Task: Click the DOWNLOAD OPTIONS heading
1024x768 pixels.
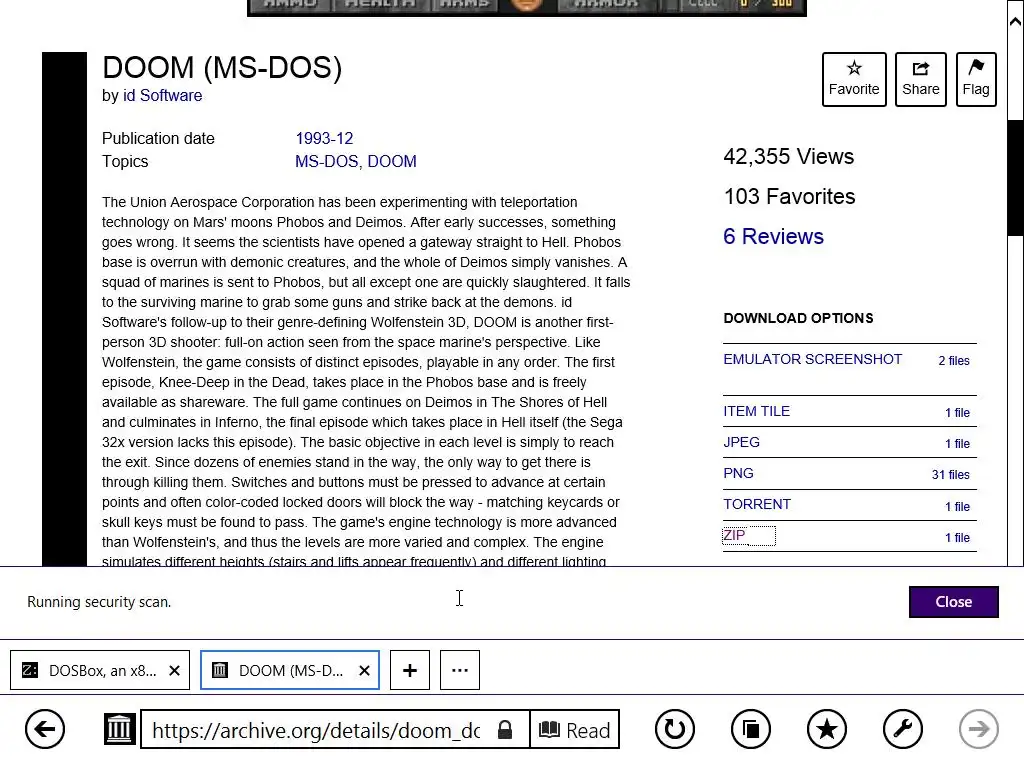Action: tap(798, 318)
